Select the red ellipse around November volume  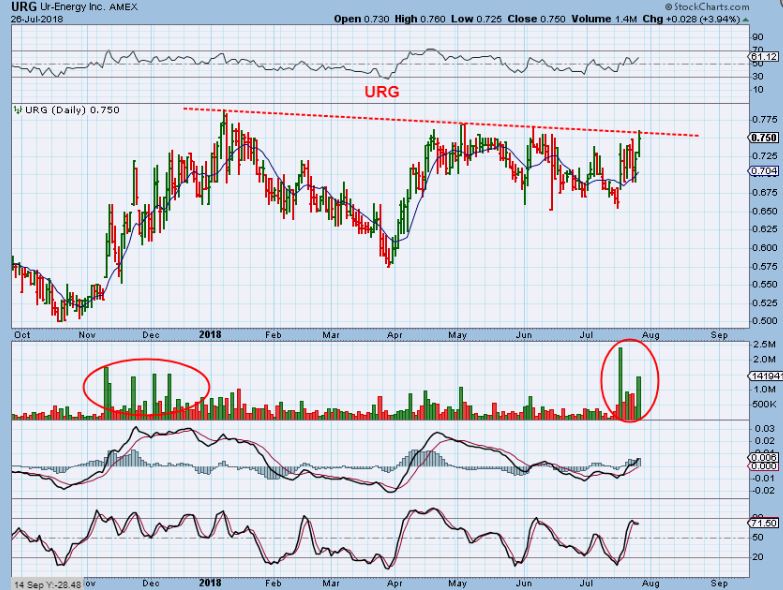[x=146, y=384]
